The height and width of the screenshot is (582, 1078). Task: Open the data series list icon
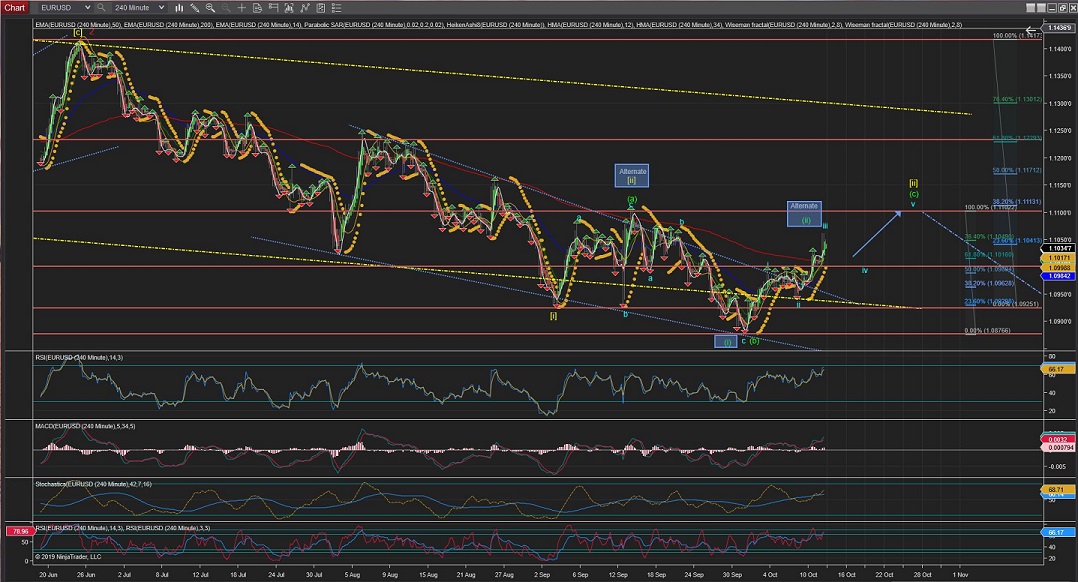336,8
